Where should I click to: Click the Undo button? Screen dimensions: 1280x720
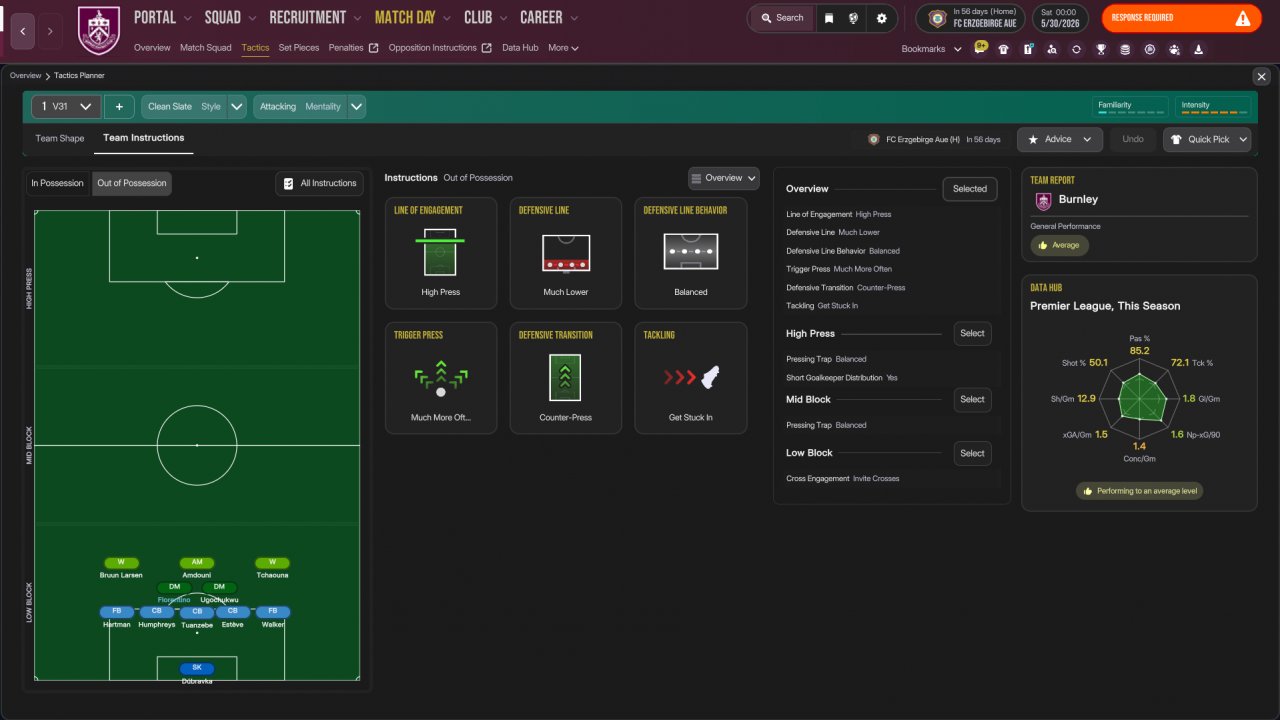click(1133, 139)
